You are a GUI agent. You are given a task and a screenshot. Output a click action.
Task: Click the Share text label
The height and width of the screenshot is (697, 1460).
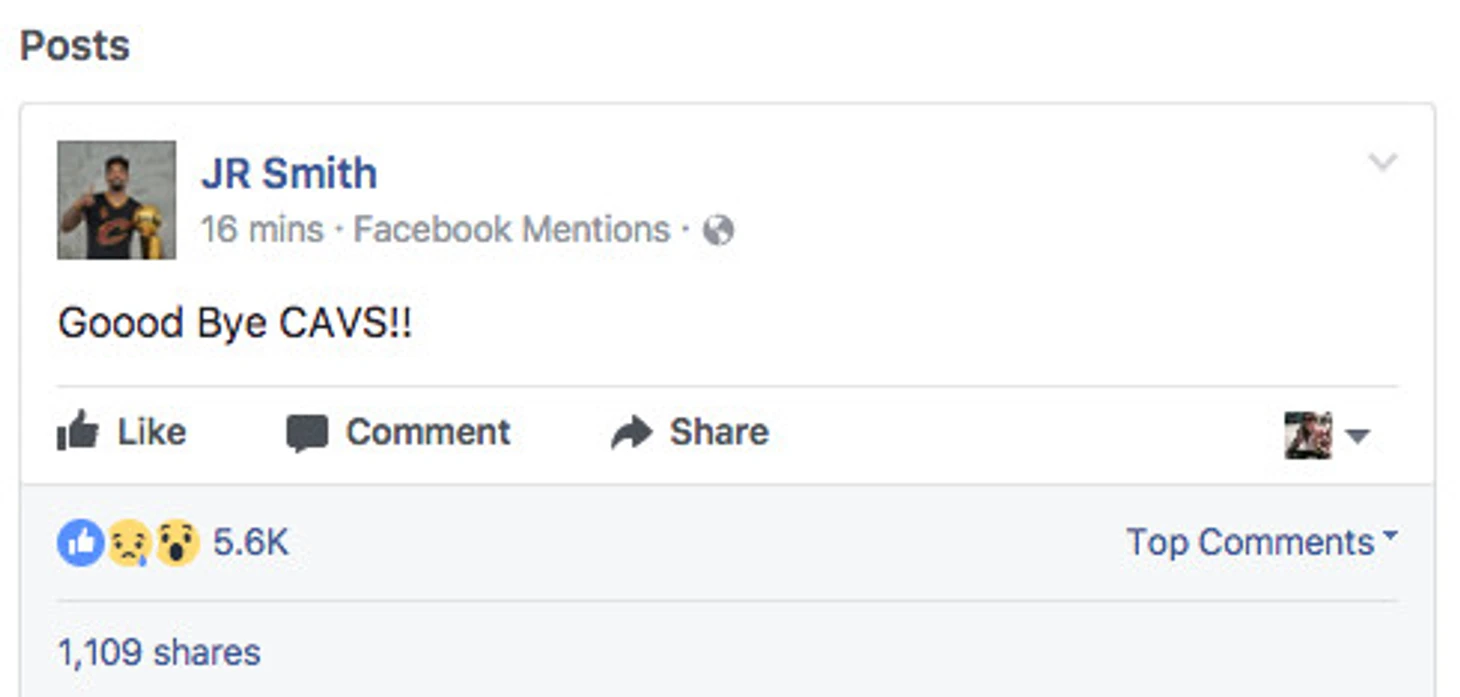pos(719,432)
